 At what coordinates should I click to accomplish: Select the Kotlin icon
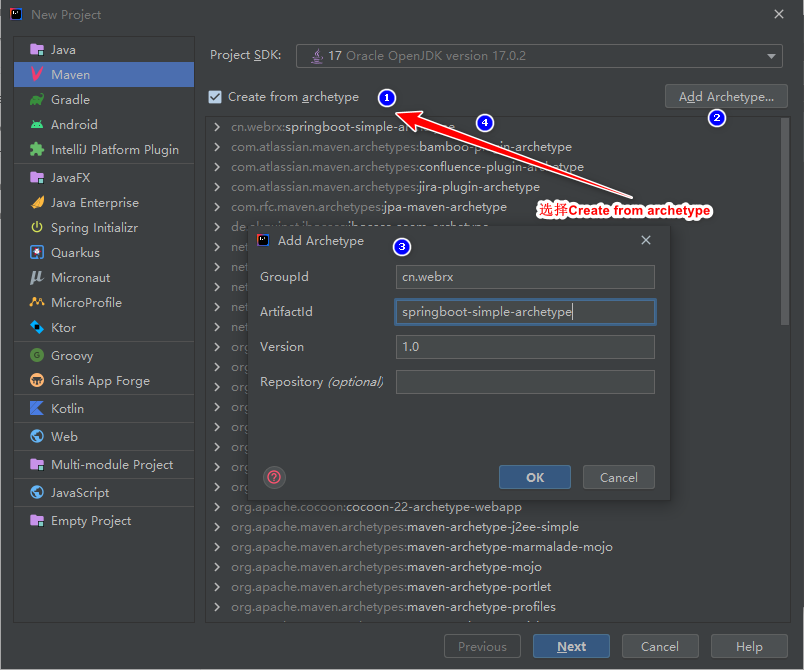pos(37,409)
